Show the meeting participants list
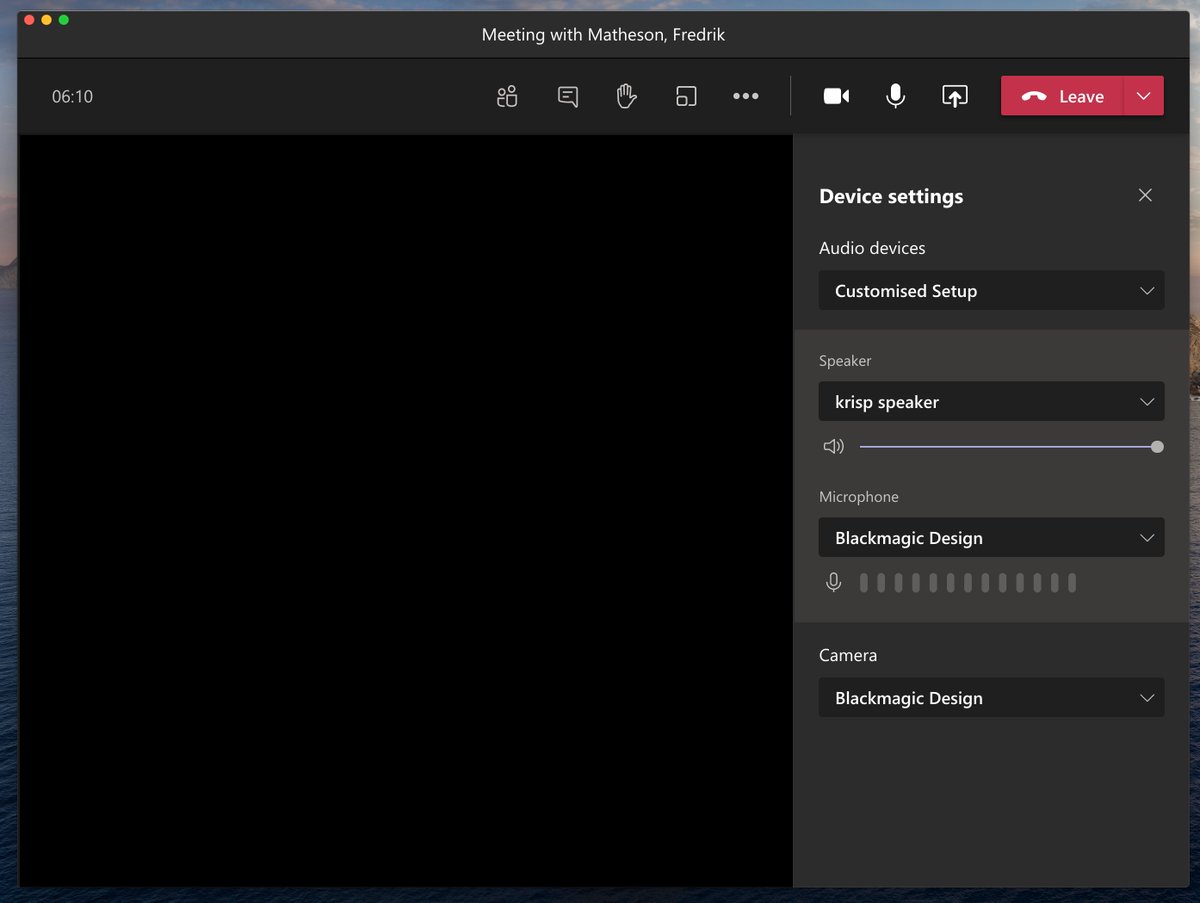Screen dimensions: 1200x903 (506, 96)
